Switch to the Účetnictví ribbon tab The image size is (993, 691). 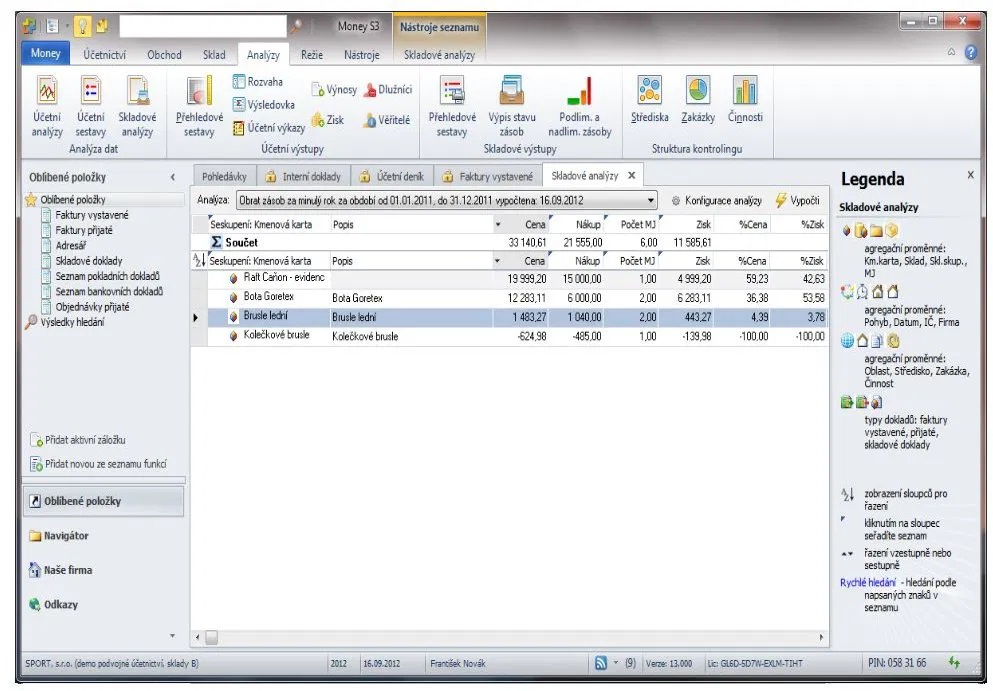pos(104,54)
